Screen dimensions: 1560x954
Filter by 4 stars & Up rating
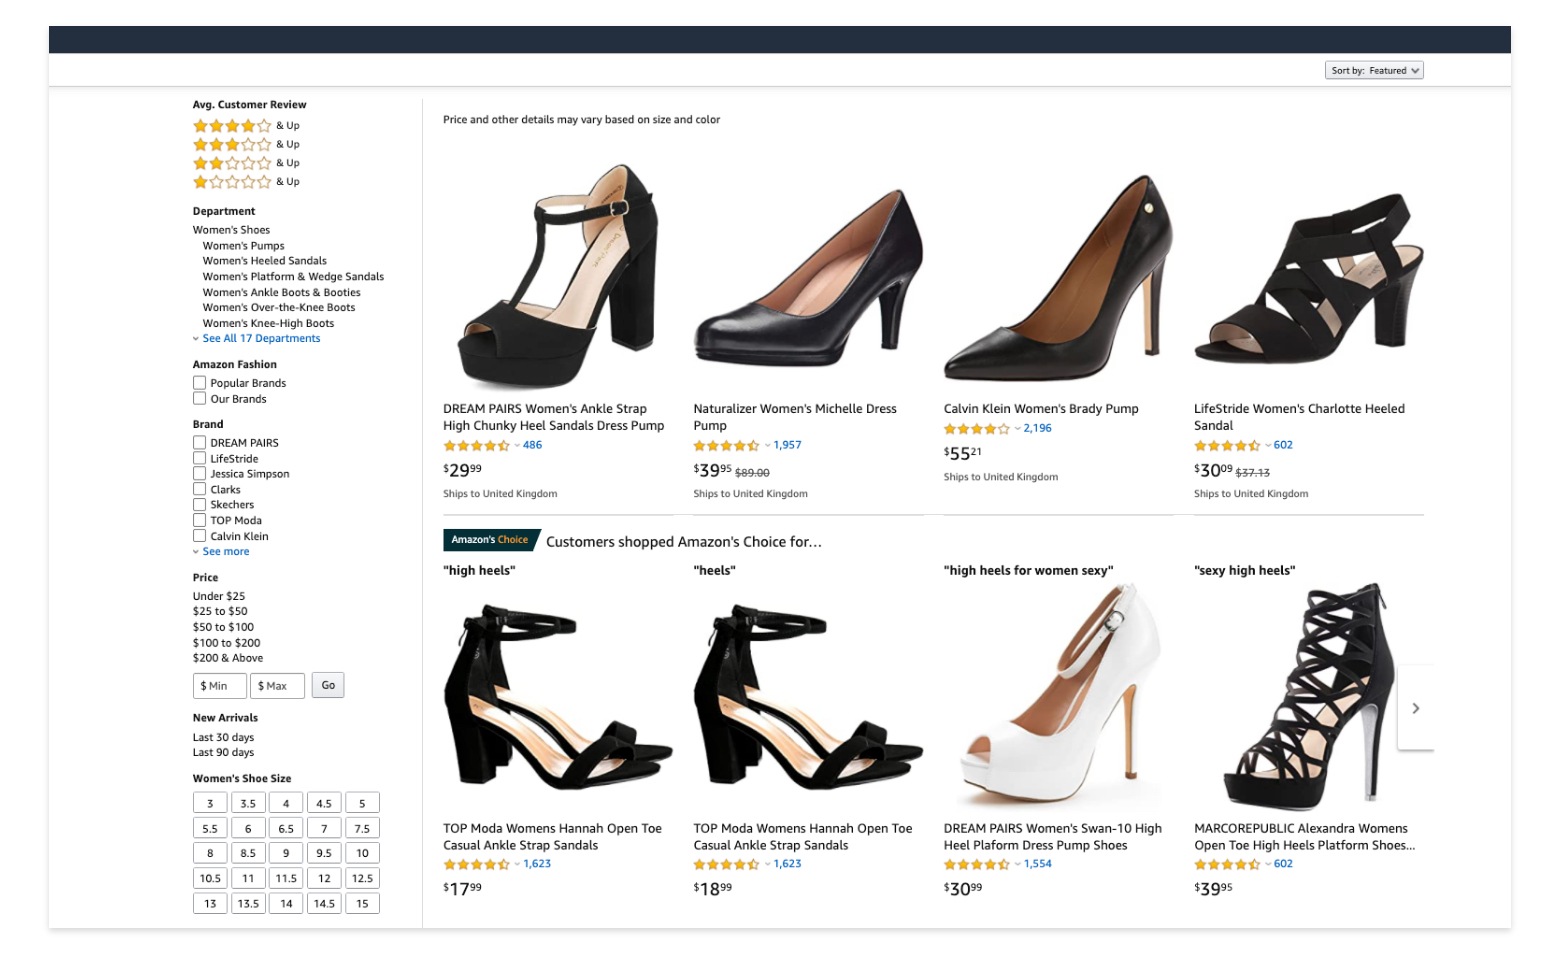click(x=246, y=126)
